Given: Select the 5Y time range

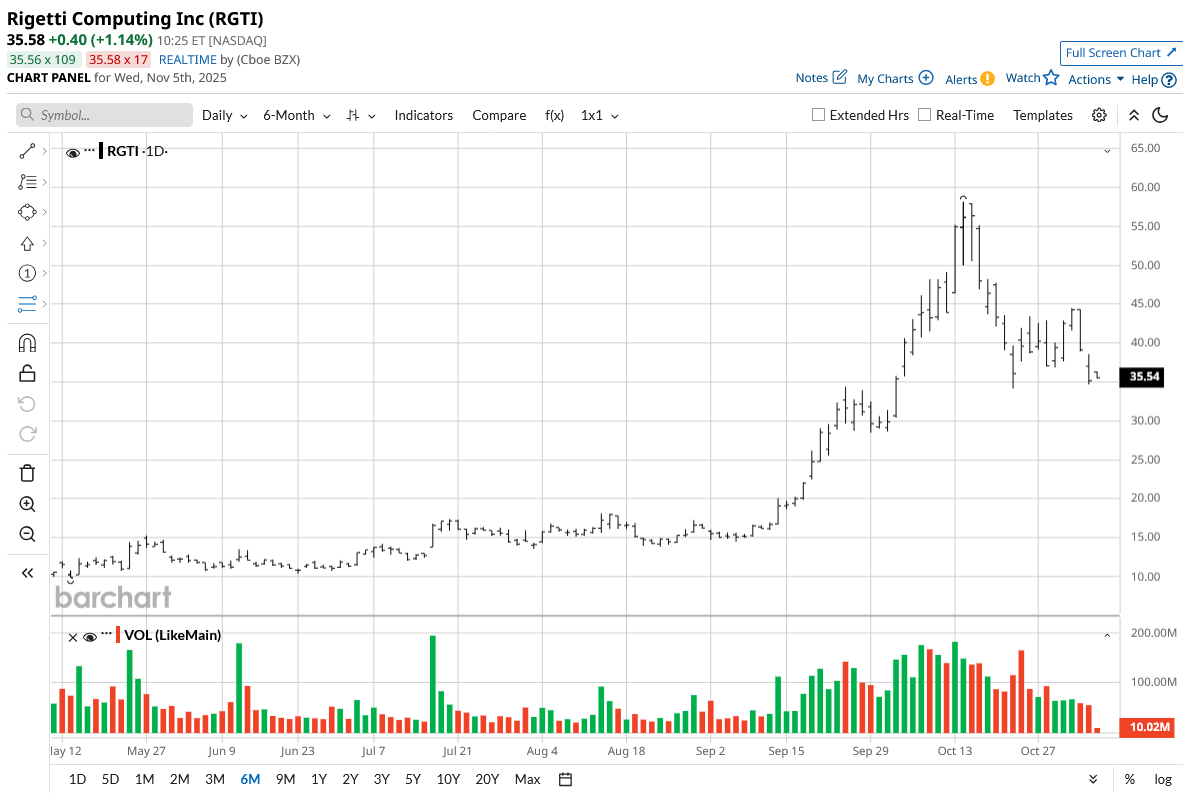Looking at the screenshot, I should coord(413,779).
